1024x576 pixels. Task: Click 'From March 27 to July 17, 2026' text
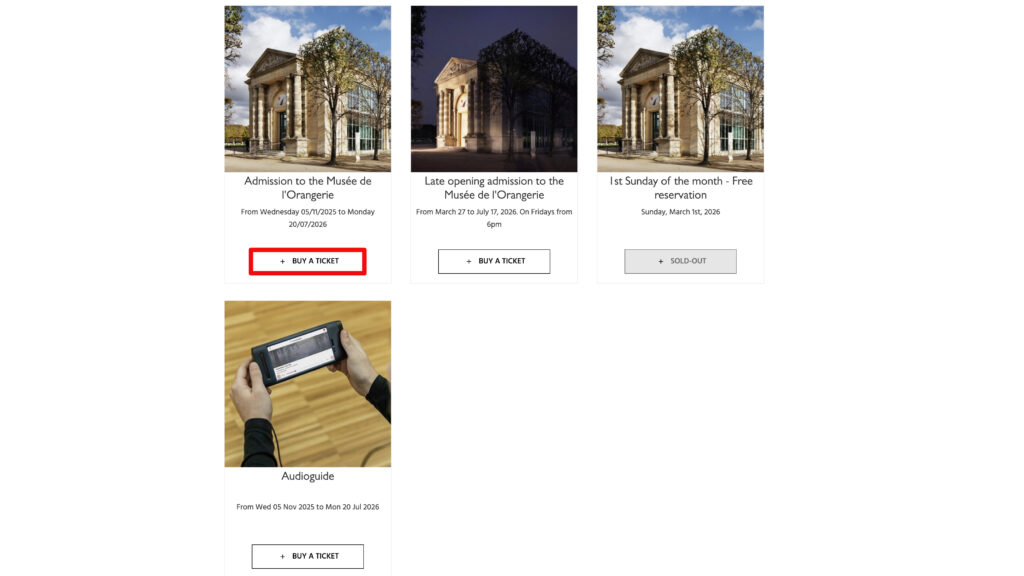[466, 212]
